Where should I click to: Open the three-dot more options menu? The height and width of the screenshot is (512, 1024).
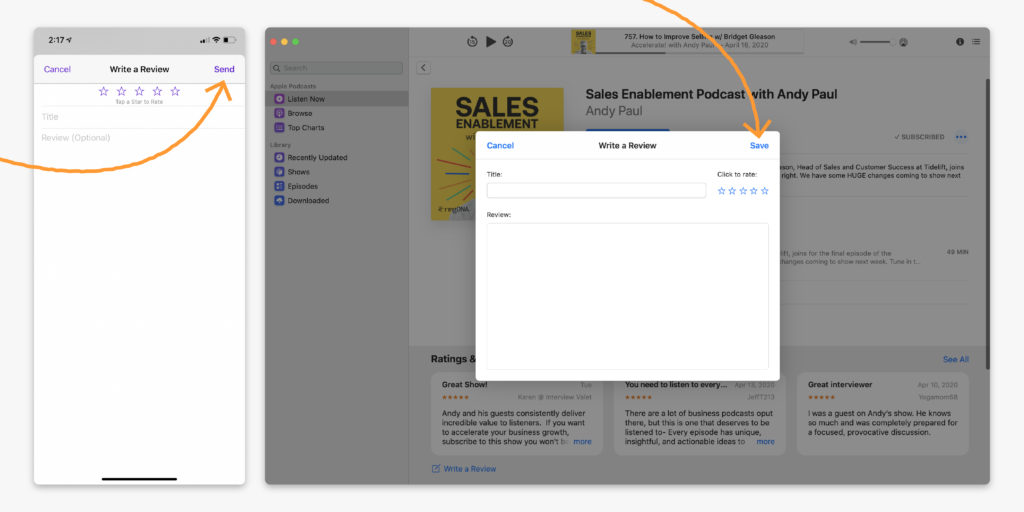pos(961,137)
